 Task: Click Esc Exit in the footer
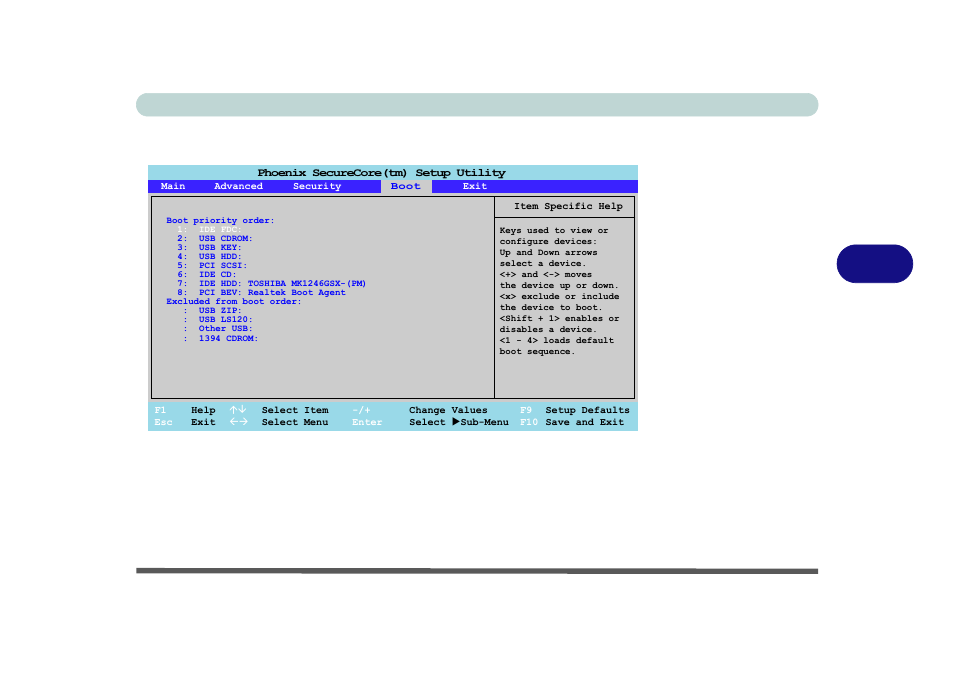click(x=185, y=422)
